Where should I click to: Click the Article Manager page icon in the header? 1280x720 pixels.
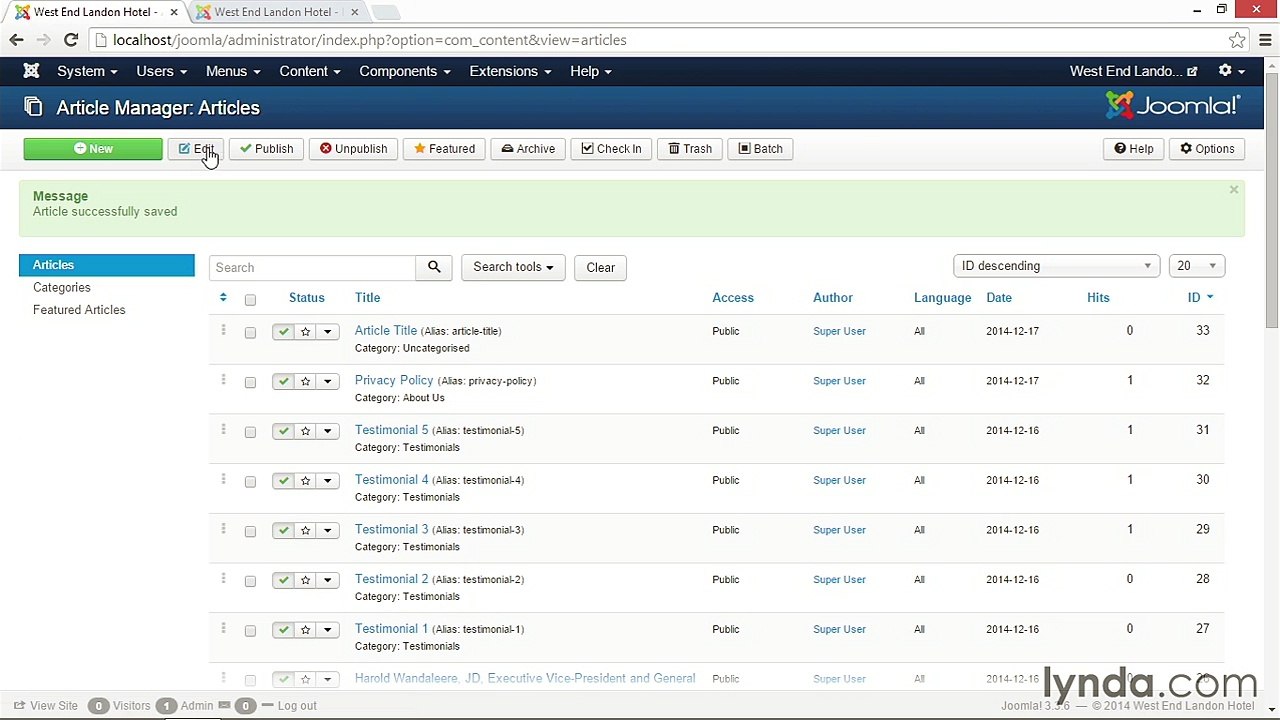[x=33, y=107]
